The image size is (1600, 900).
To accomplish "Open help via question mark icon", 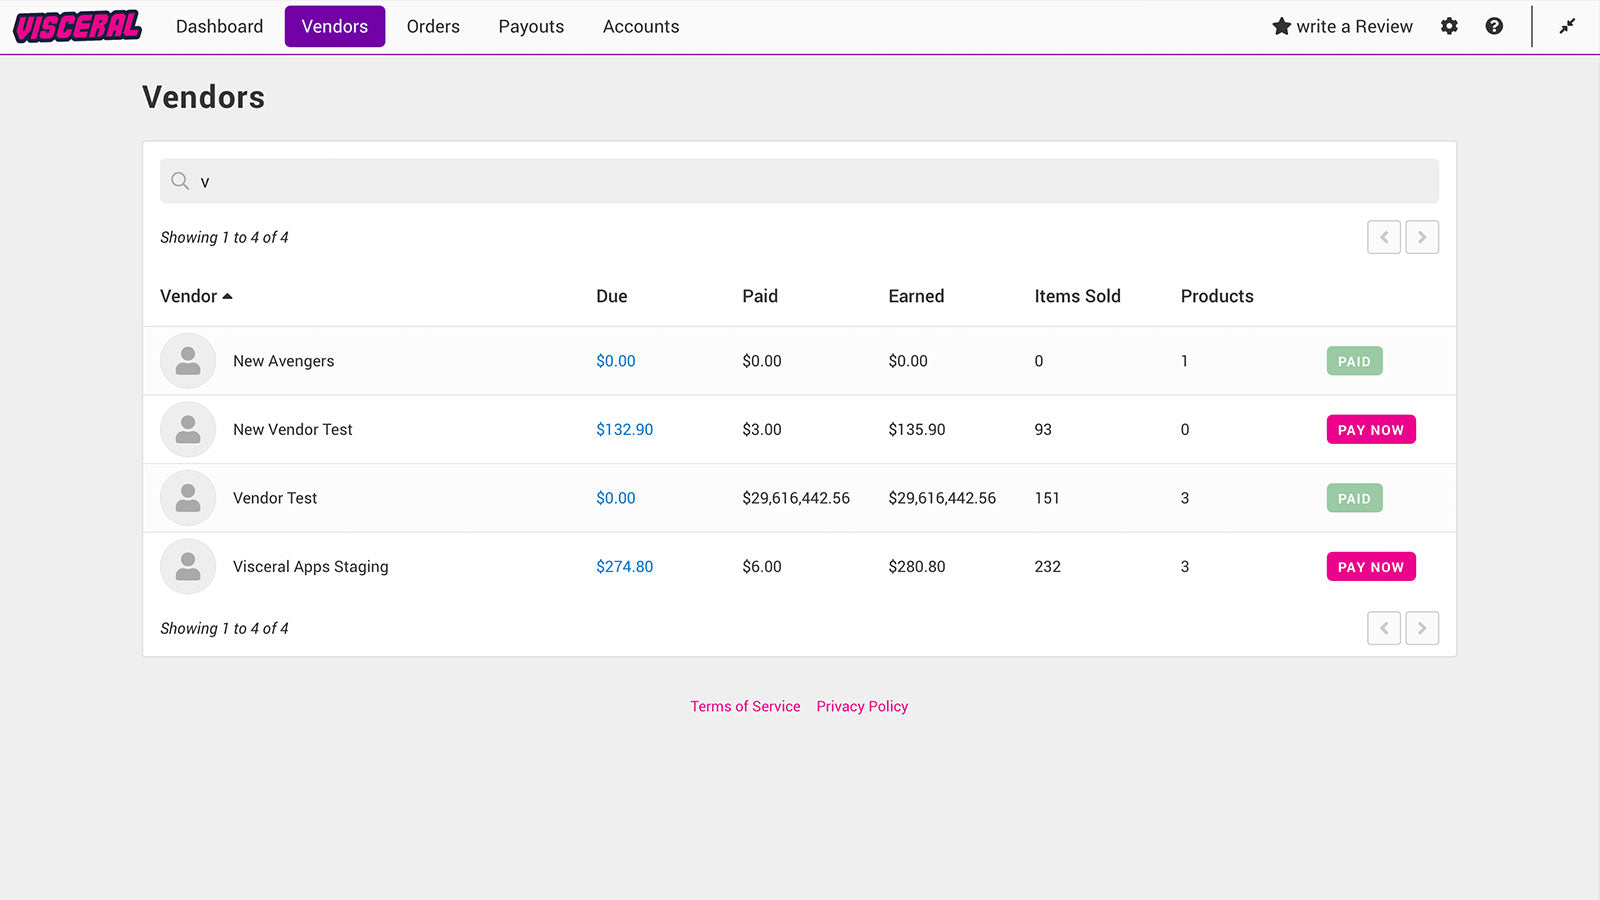I will click(1494, 27).
